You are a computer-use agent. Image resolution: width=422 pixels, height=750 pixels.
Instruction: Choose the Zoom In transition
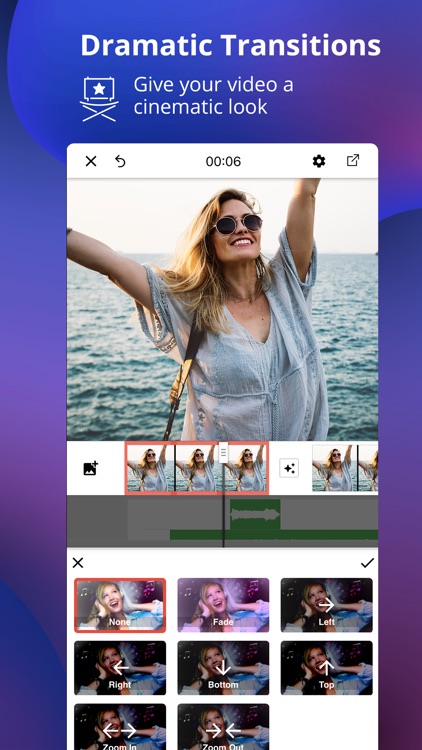[x=120, y=727]
